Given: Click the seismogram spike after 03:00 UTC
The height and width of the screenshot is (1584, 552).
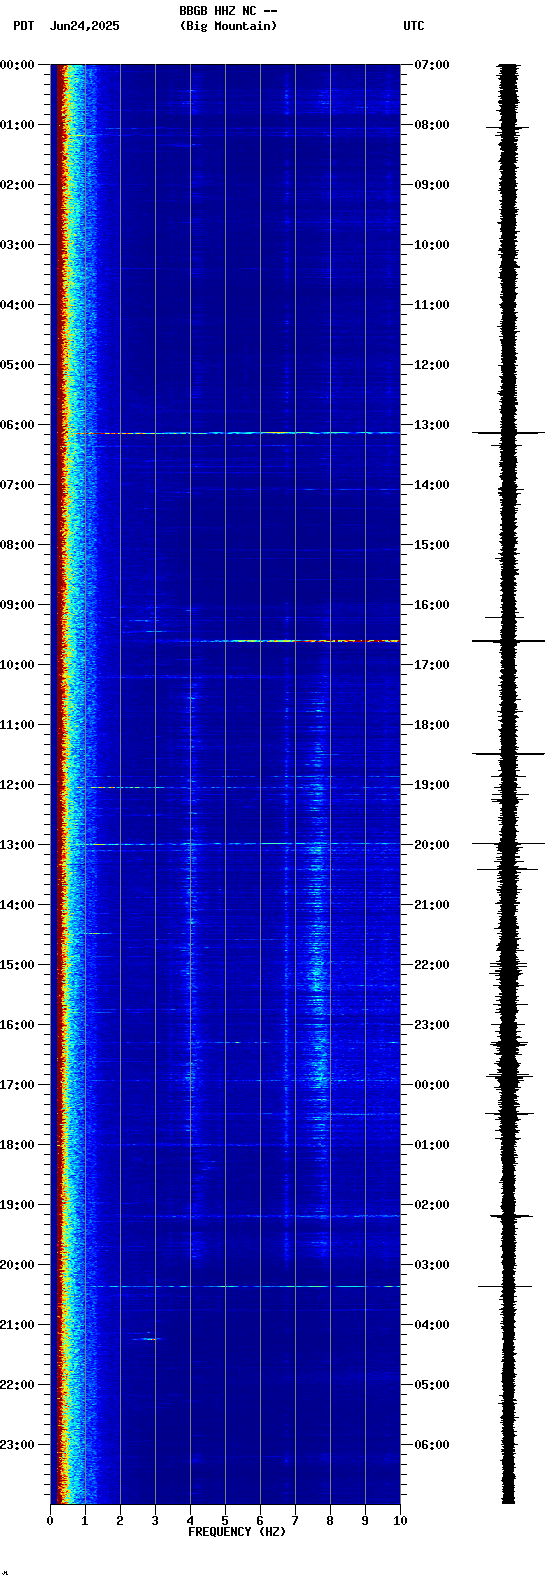Looking at the screenshot, I should 505,1286.
